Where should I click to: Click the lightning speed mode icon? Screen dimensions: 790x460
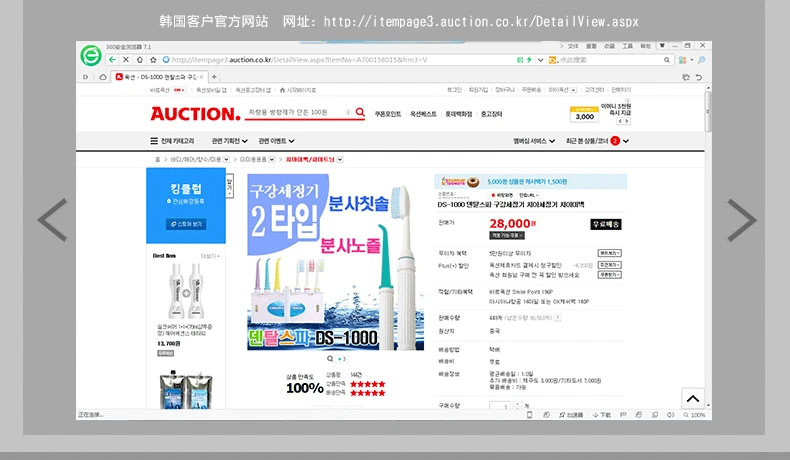[x=529, y=59]
